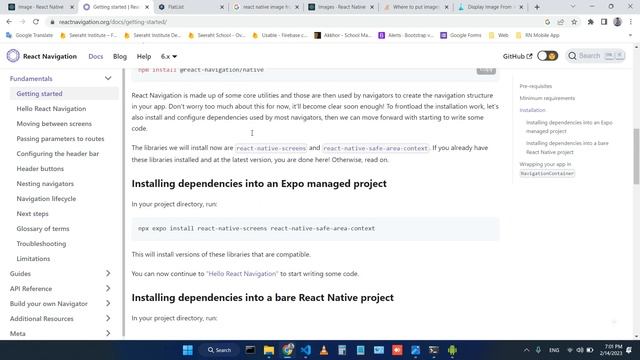Viewport: 640px width, 360px height.
Task: Click the browser Back arrow
Action: point(9,22)
